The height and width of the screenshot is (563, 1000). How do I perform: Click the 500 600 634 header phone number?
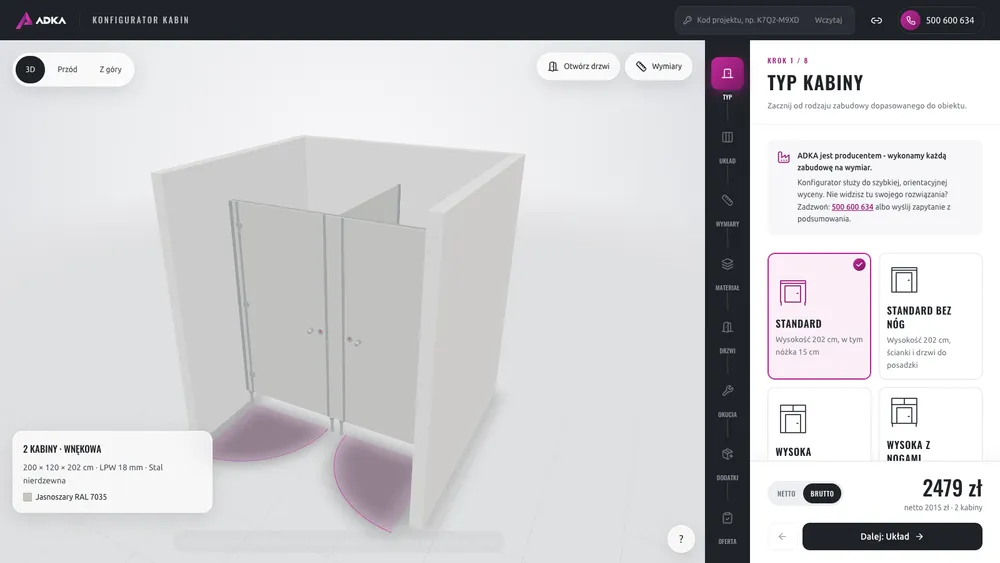pos(950,20)
